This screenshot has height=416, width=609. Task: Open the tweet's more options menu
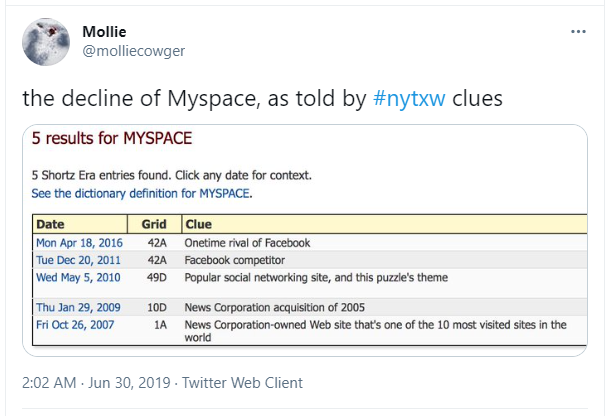tap(578, 31)
